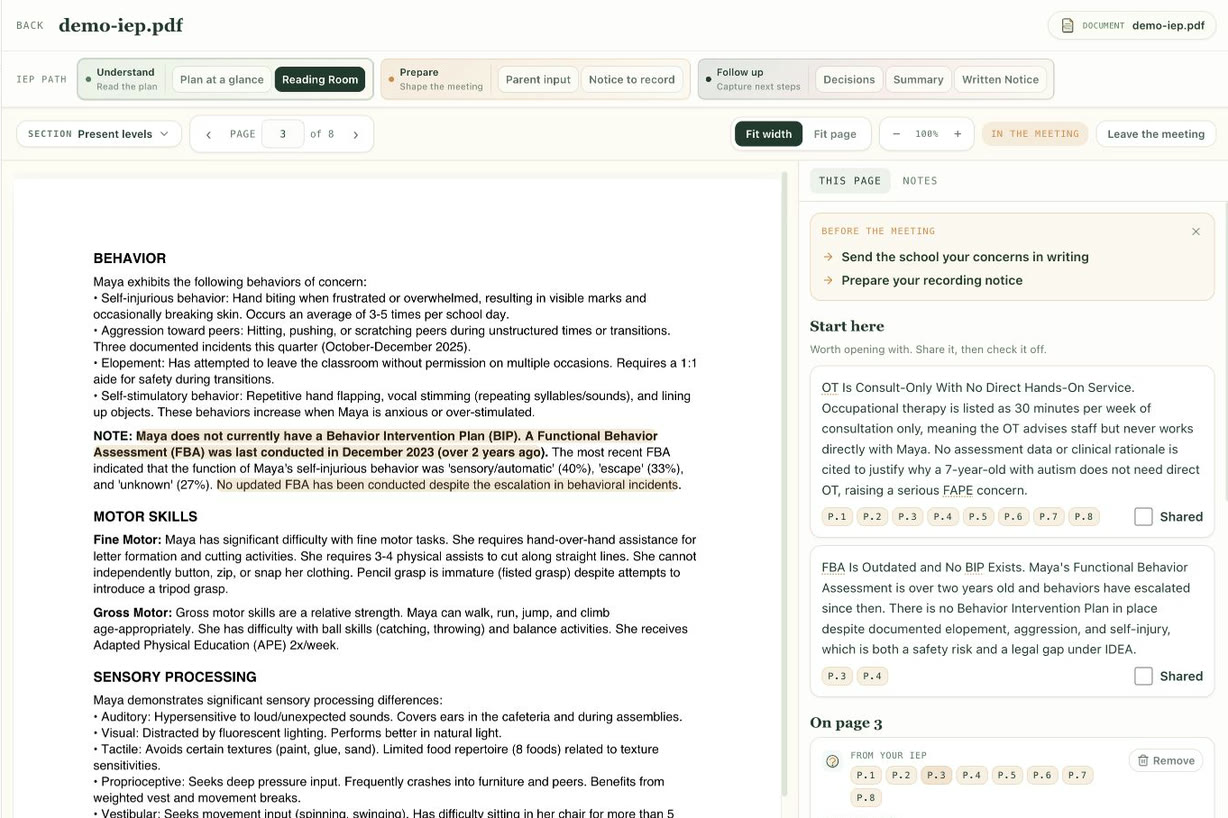Viewport: 1228px width, 818px height.
Task: Click the highlighted 'No updated FBA' sentence
Action: 448,485
